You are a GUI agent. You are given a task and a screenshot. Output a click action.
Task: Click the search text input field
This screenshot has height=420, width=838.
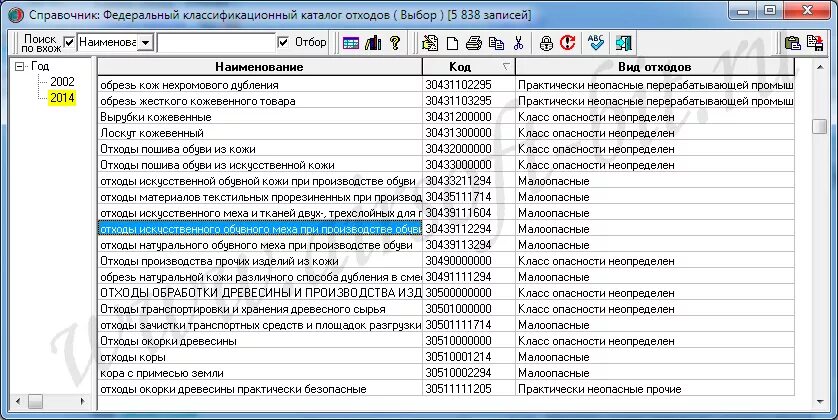click(x=216, y=43)
